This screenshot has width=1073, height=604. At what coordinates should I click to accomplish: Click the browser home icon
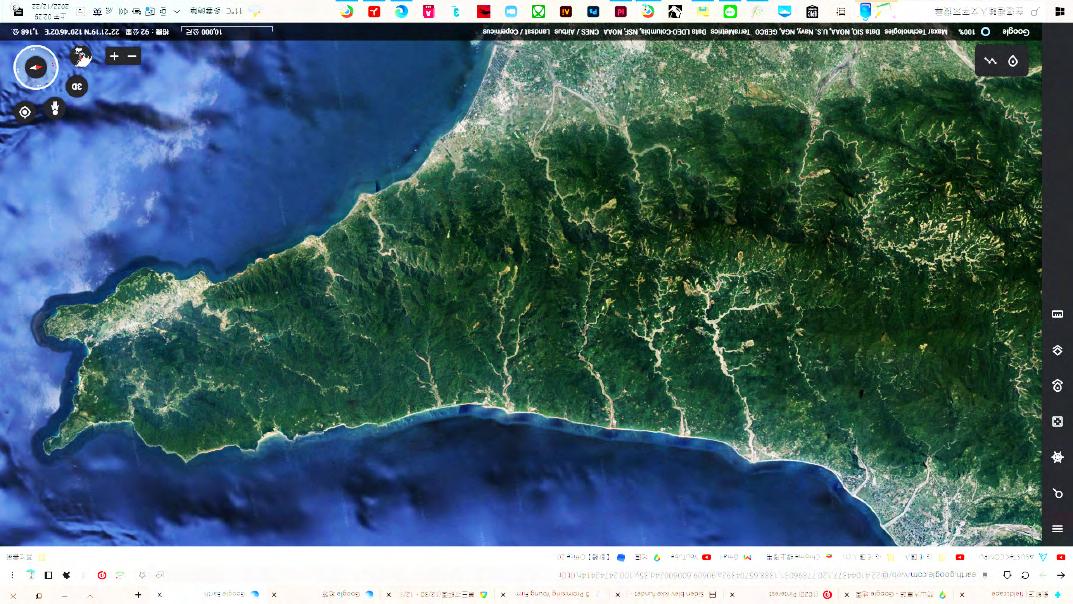pyautogui.click(x=1007, y=575)
